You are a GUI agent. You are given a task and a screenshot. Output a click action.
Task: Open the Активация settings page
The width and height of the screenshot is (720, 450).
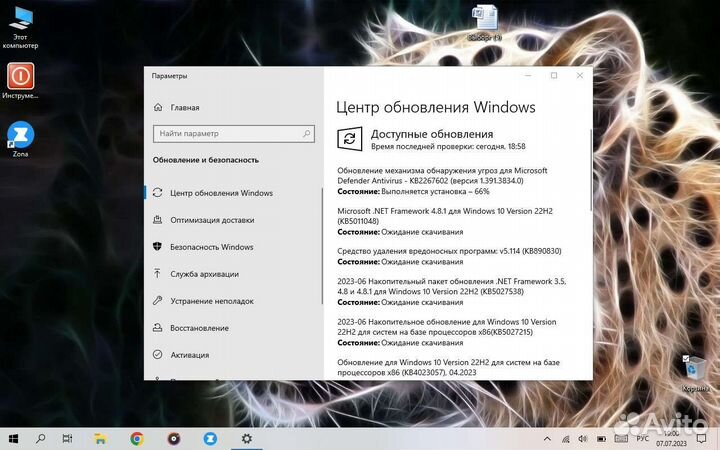coord(190,355)
